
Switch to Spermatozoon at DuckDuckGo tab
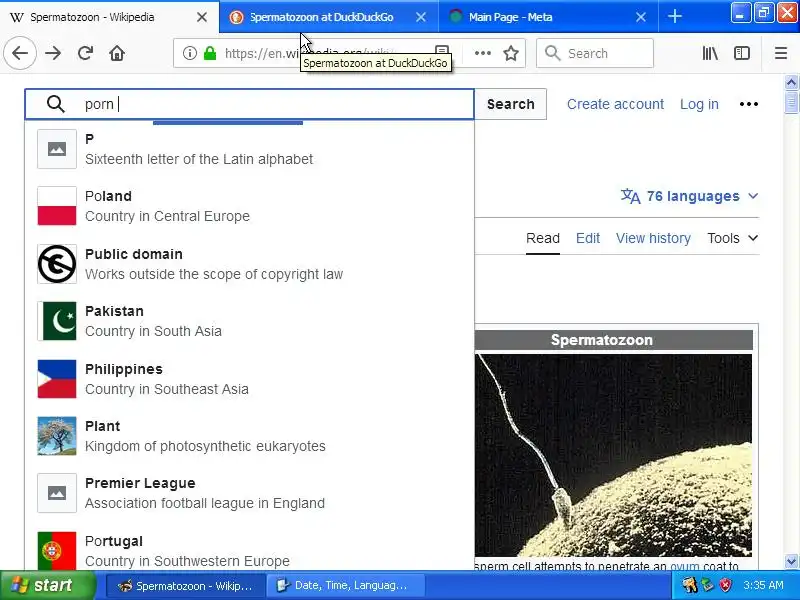329,17
